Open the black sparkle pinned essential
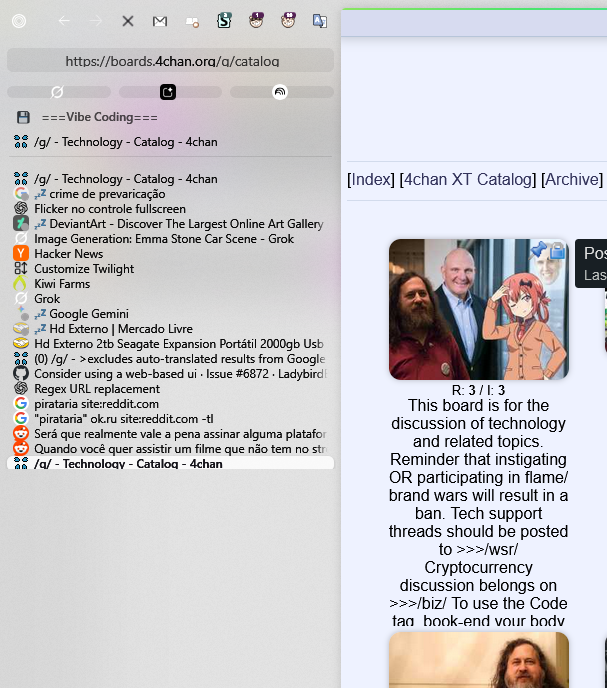This screenshot has width=607, height=688. pos(170,92)
